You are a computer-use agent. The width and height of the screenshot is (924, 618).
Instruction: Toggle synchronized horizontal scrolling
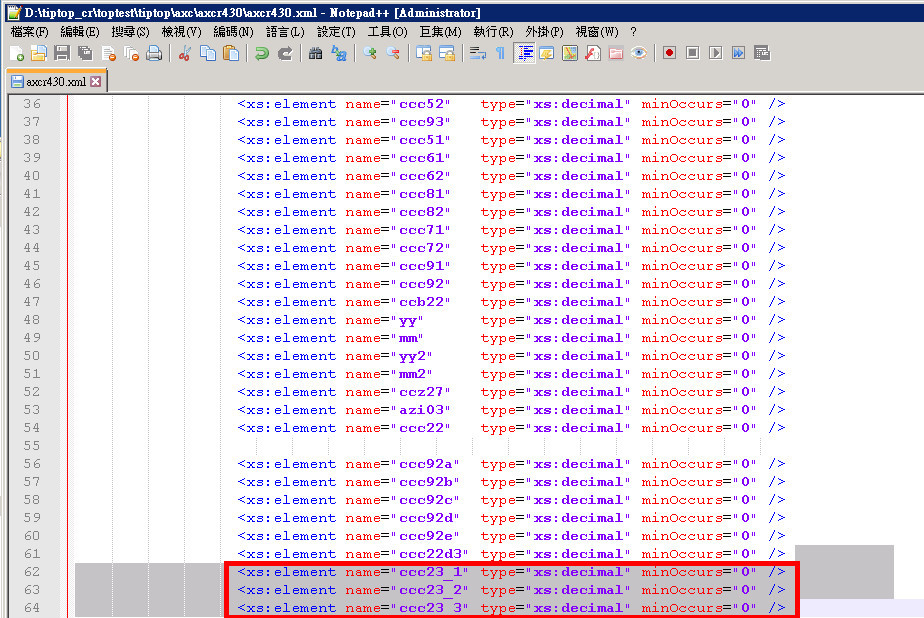click(x=447, y=54)
